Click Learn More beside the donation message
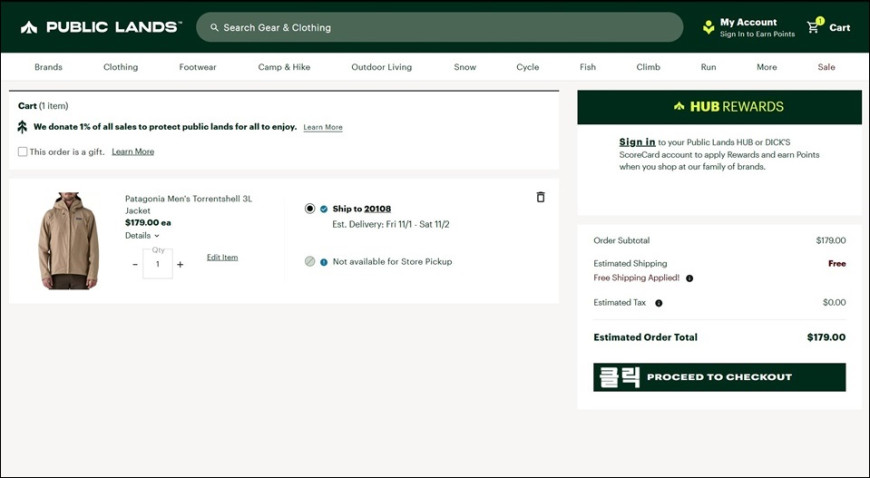This screenshot has width=870, height=478. pos(323,127)
